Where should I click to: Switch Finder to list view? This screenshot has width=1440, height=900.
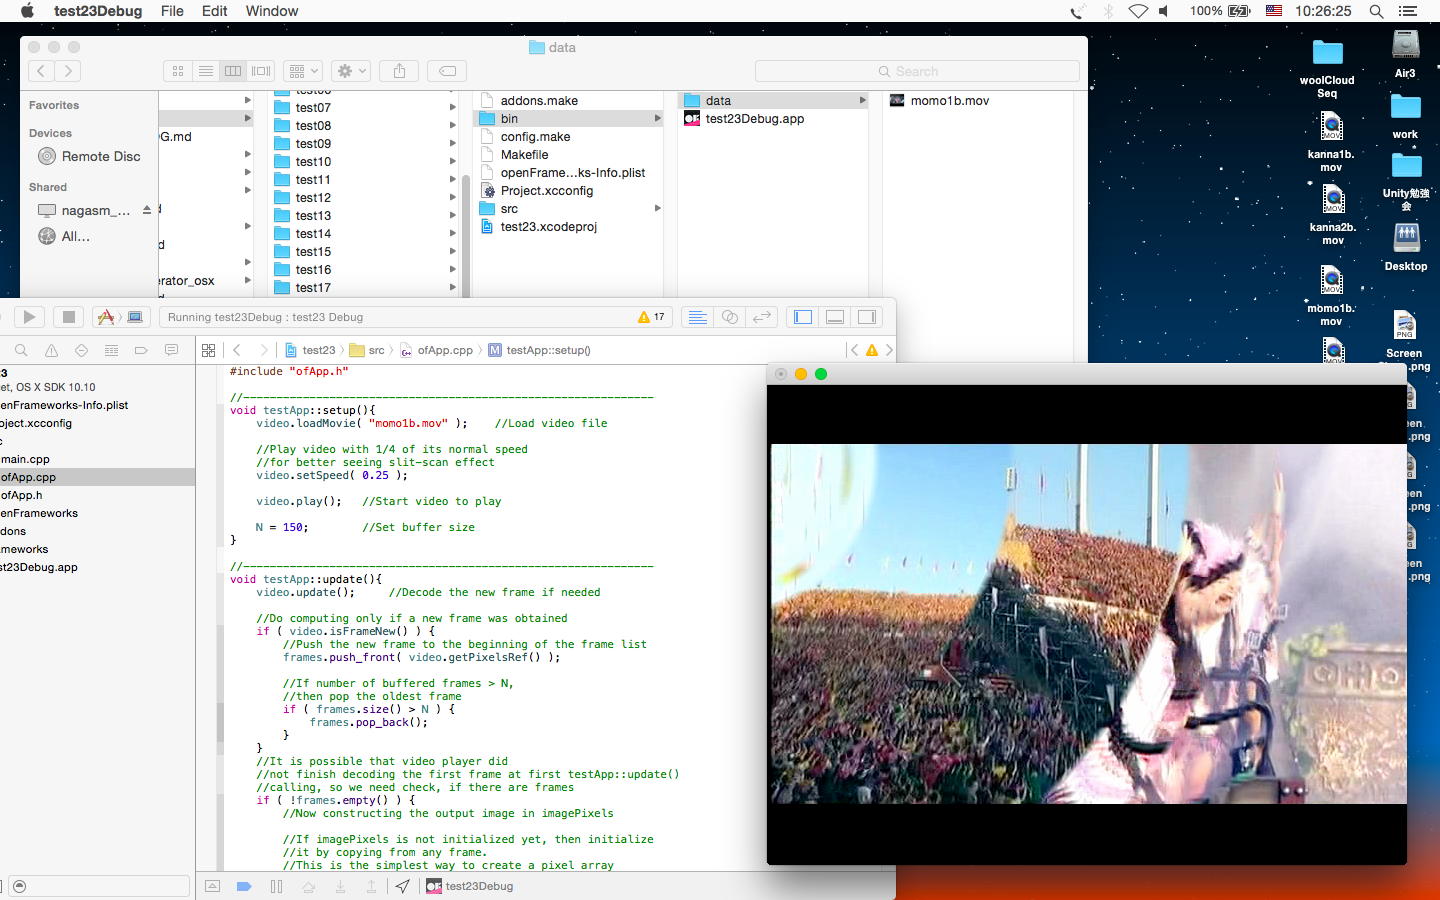pyautogui.click(x=206, y=71)
